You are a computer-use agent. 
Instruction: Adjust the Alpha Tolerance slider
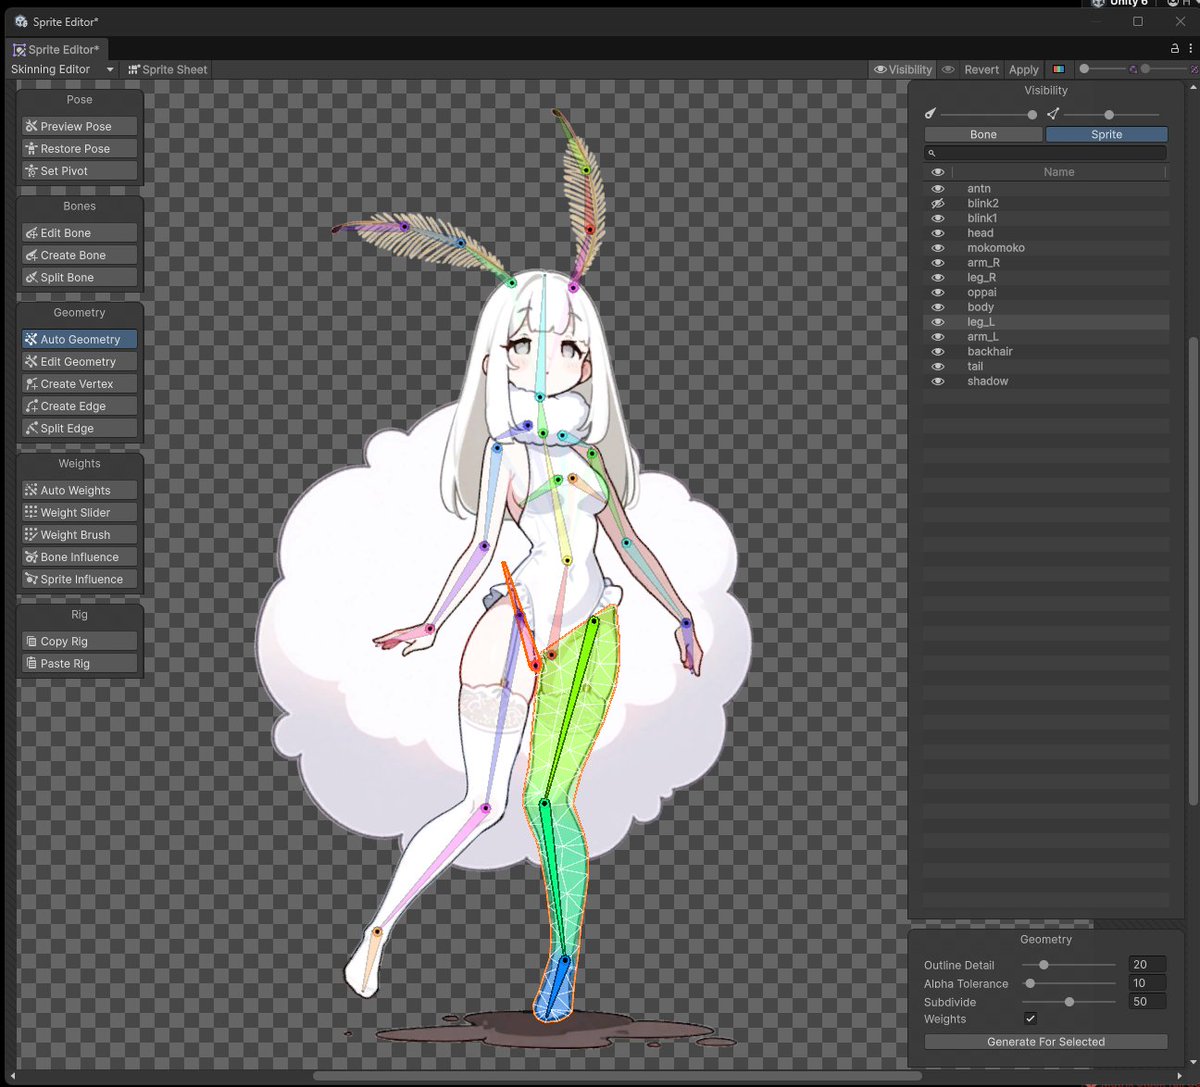(1069, 984)
